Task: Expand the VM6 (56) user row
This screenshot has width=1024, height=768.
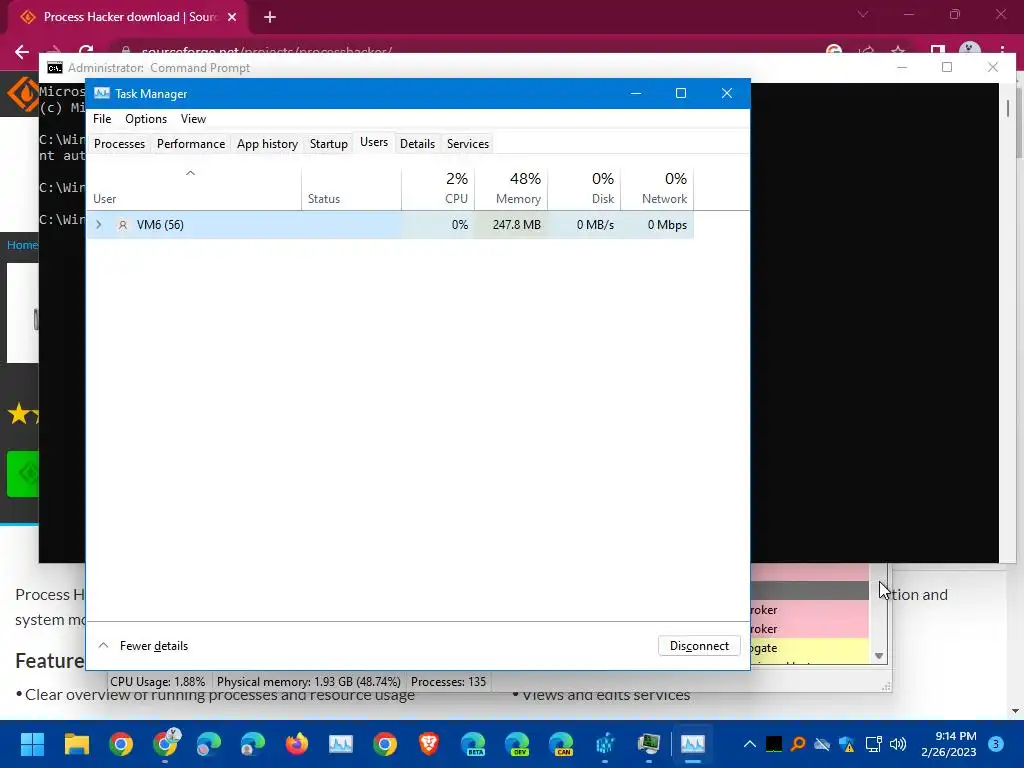Action: click(x=99, y=225)
